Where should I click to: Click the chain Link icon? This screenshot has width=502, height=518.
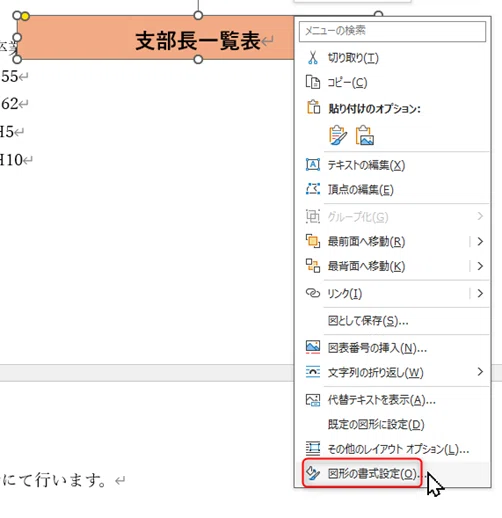(313, 293)
